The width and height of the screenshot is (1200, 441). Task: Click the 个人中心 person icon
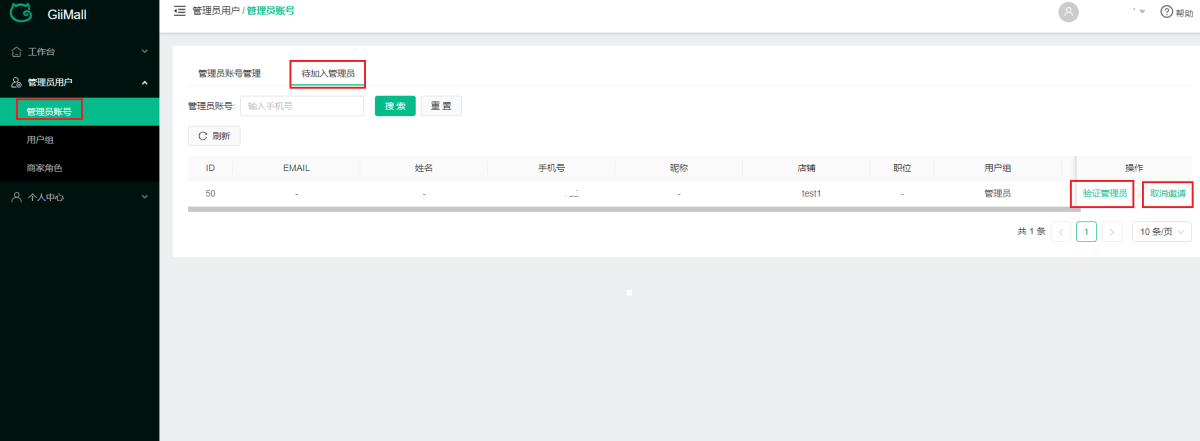(x=16, y=198)
